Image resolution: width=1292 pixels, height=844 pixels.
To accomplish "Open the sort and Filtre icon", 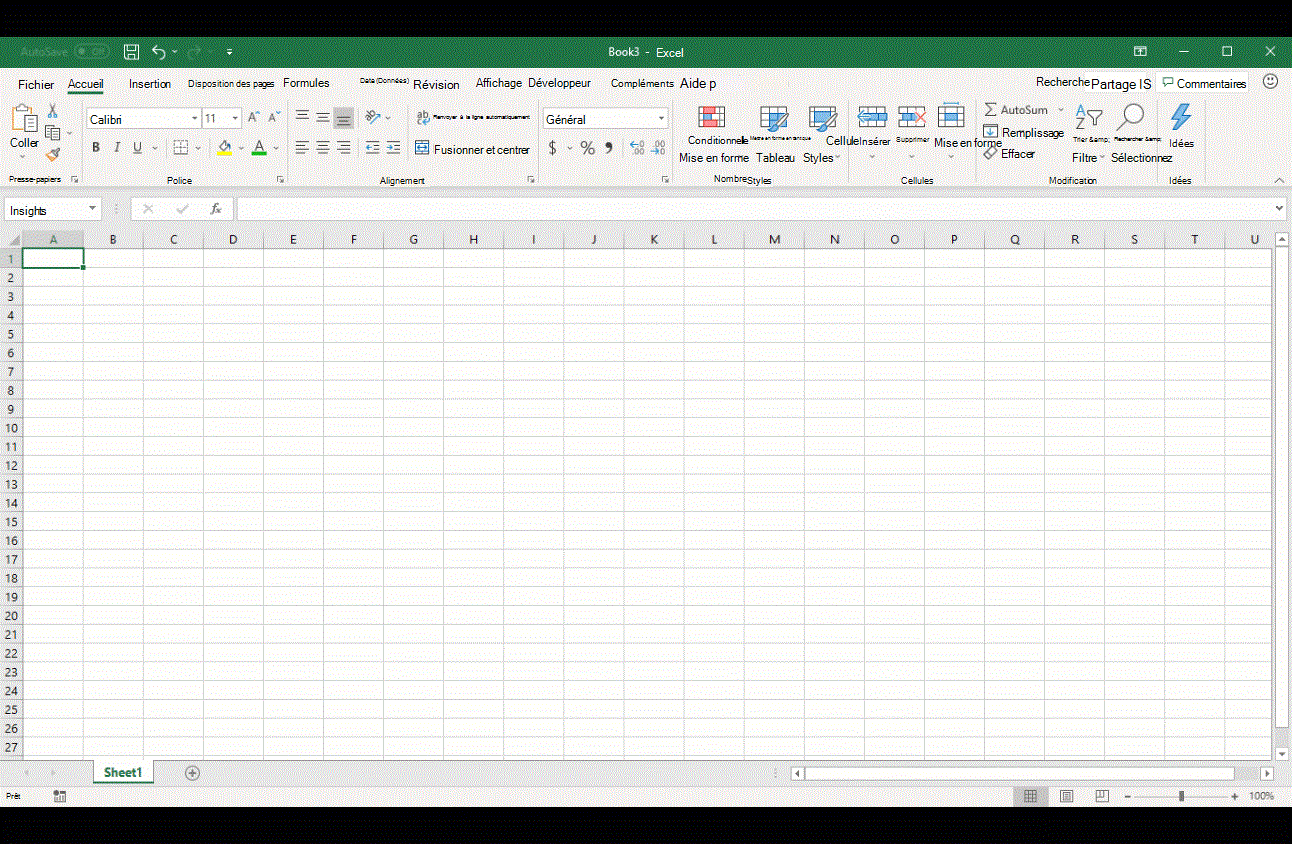I will tap(1088, 119).
